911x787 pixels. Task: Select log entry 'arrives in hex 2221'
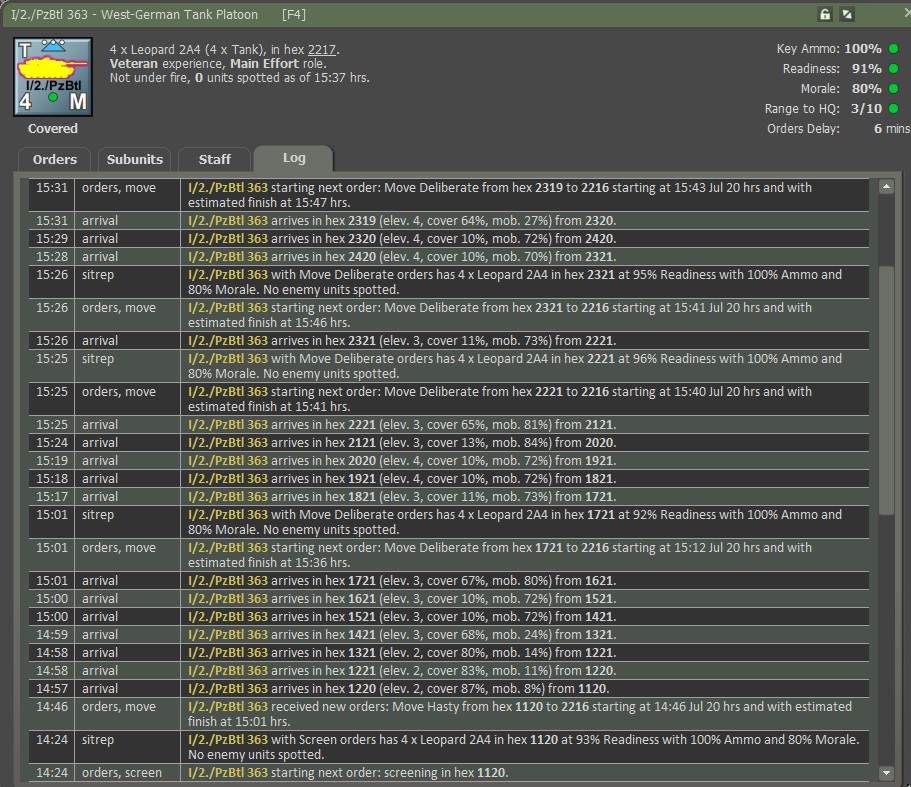(449, 425)
